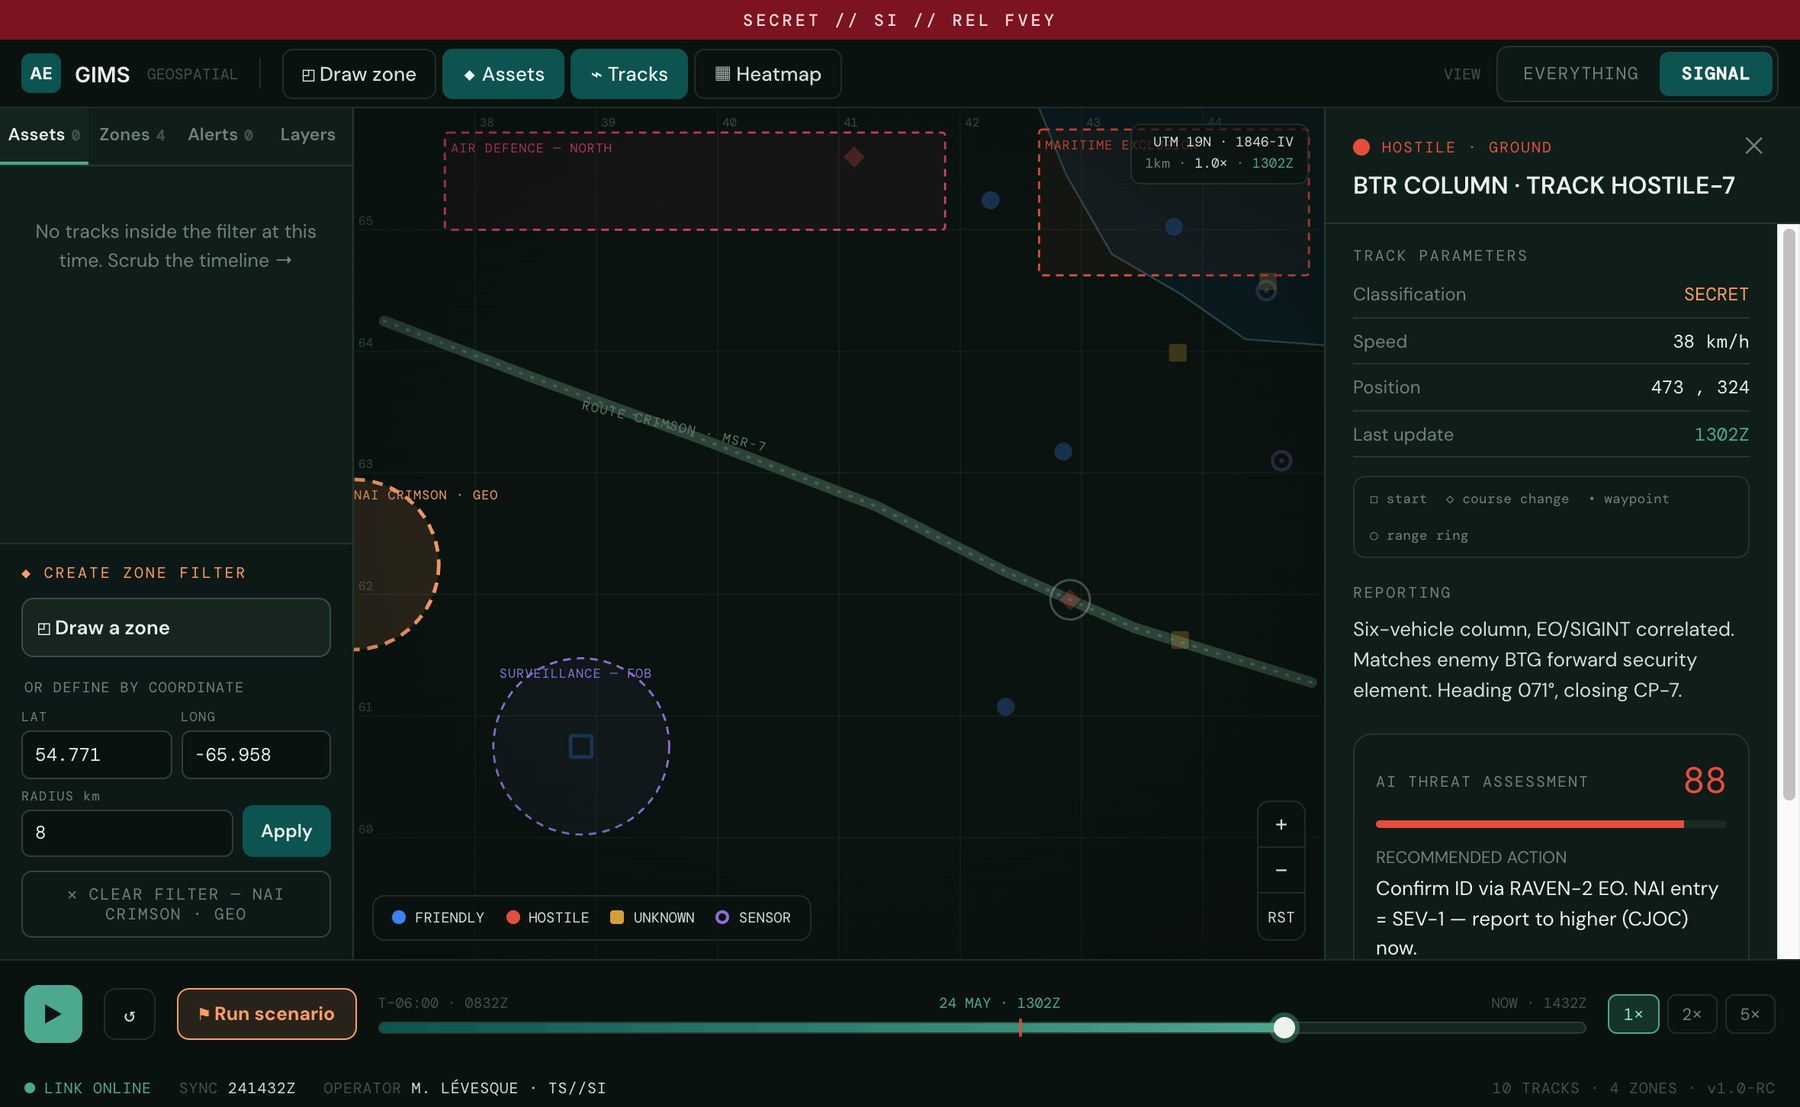This screenshot has width=1800, height=1107.
Task: Click the SENSOR legend ring
Action: [x=722, y=917]
